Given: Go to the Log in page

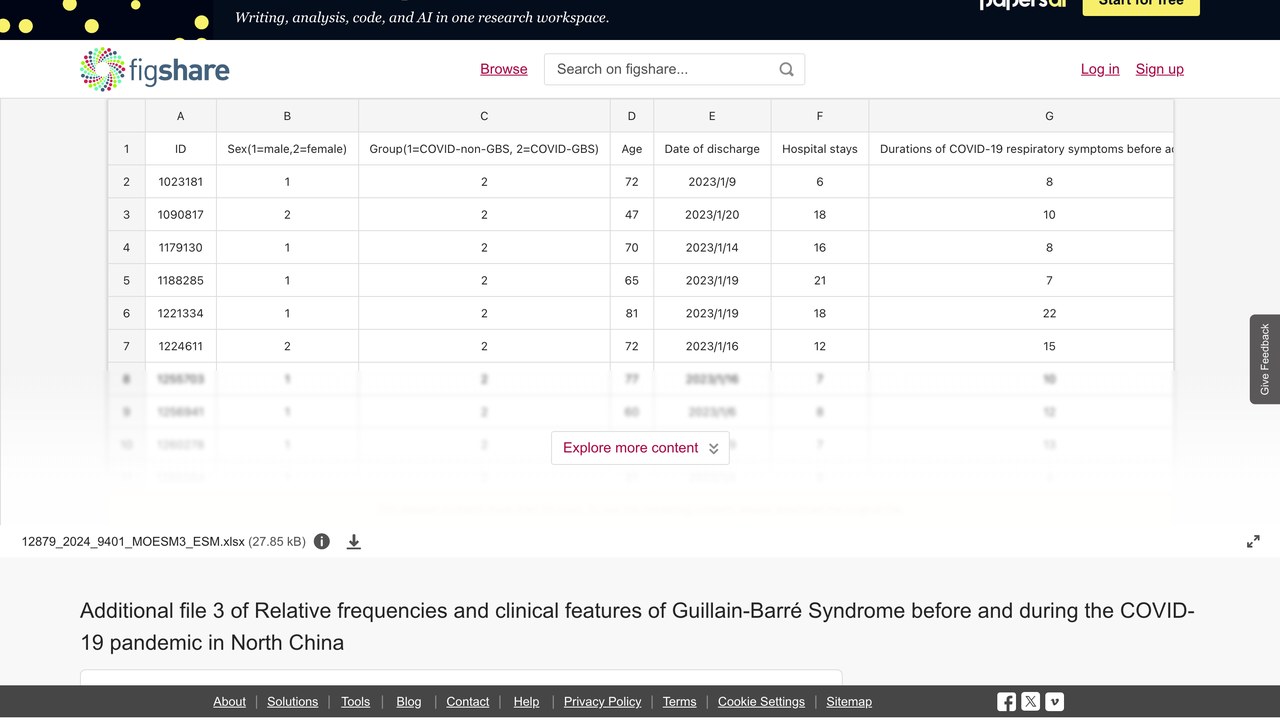Looking at the screenshot, I should pos(1100,69).
